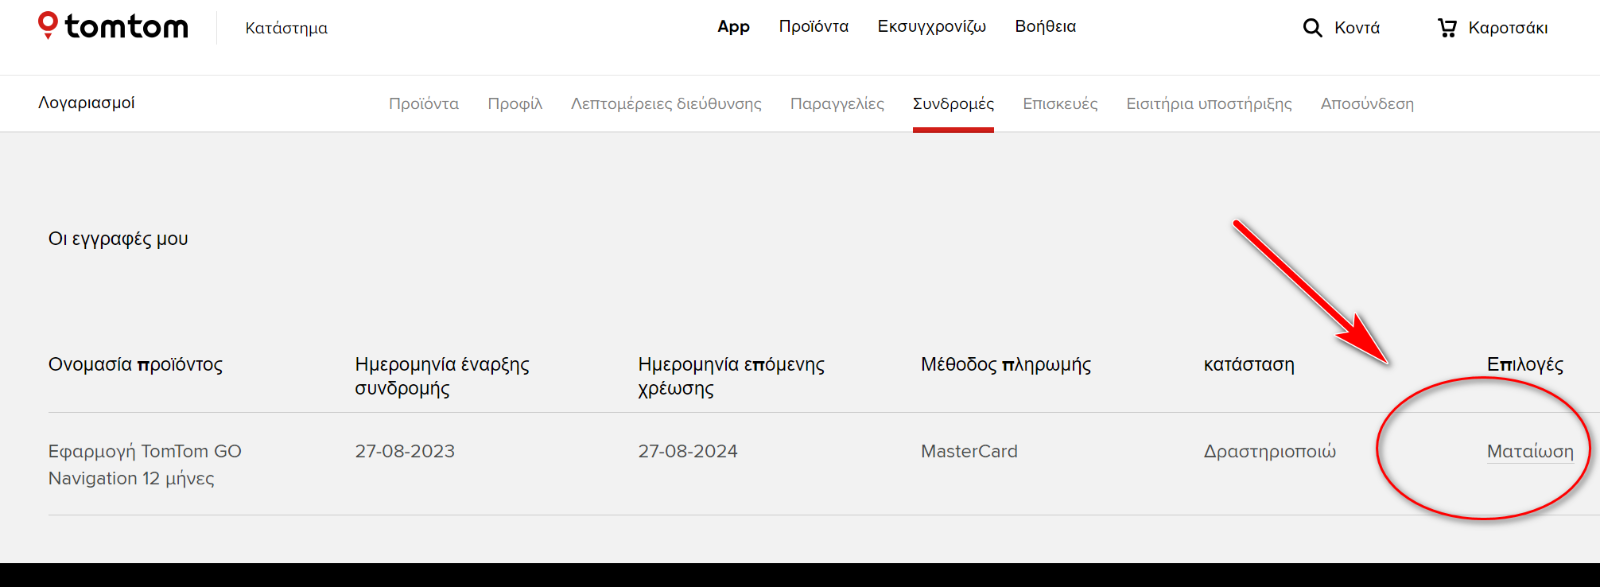Click the Λογαριασμοί account heading
Image resolution: width=1600 pixels, height=587 pixels.
tap(86, 103)
